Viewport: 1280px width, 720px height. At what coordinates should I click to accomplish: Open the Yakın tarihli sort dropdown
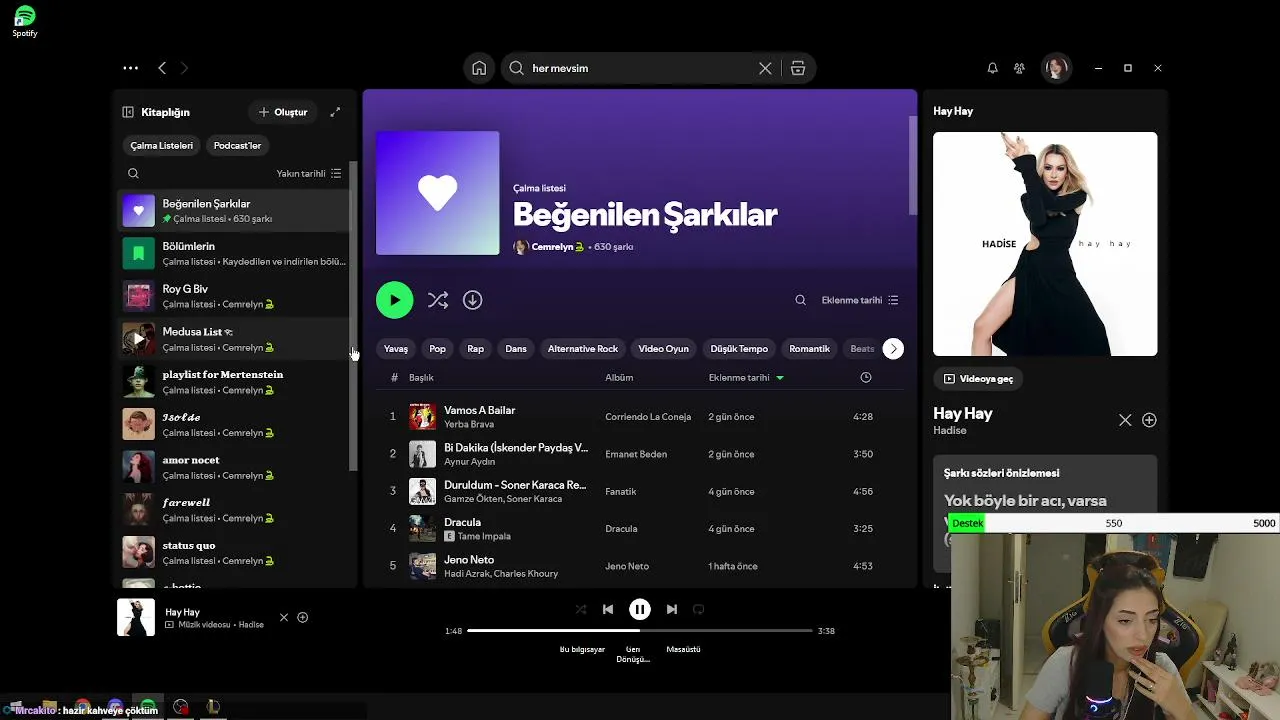coord(309,173)
